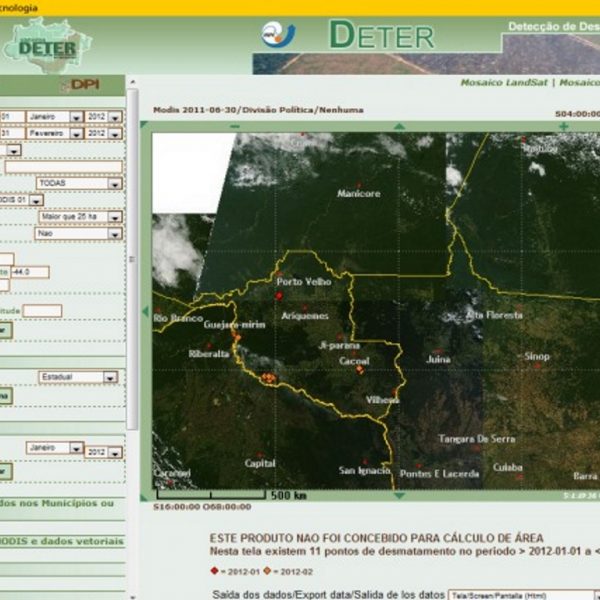Open the Tela/Screen/Pantalla export format dropdown
Image resolution: width=600 pixels, height=600 pixels.
click(520, 594)
